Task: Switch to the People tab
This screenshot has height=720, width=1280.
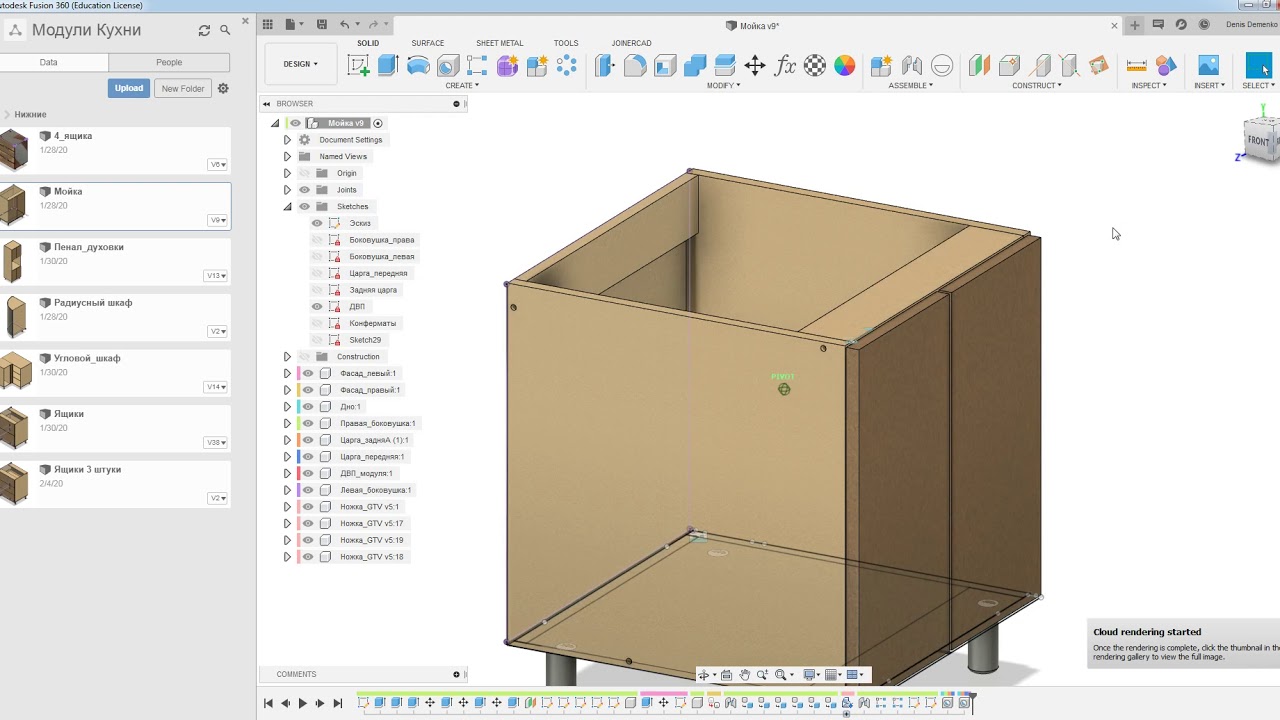Action: [169, 62]
